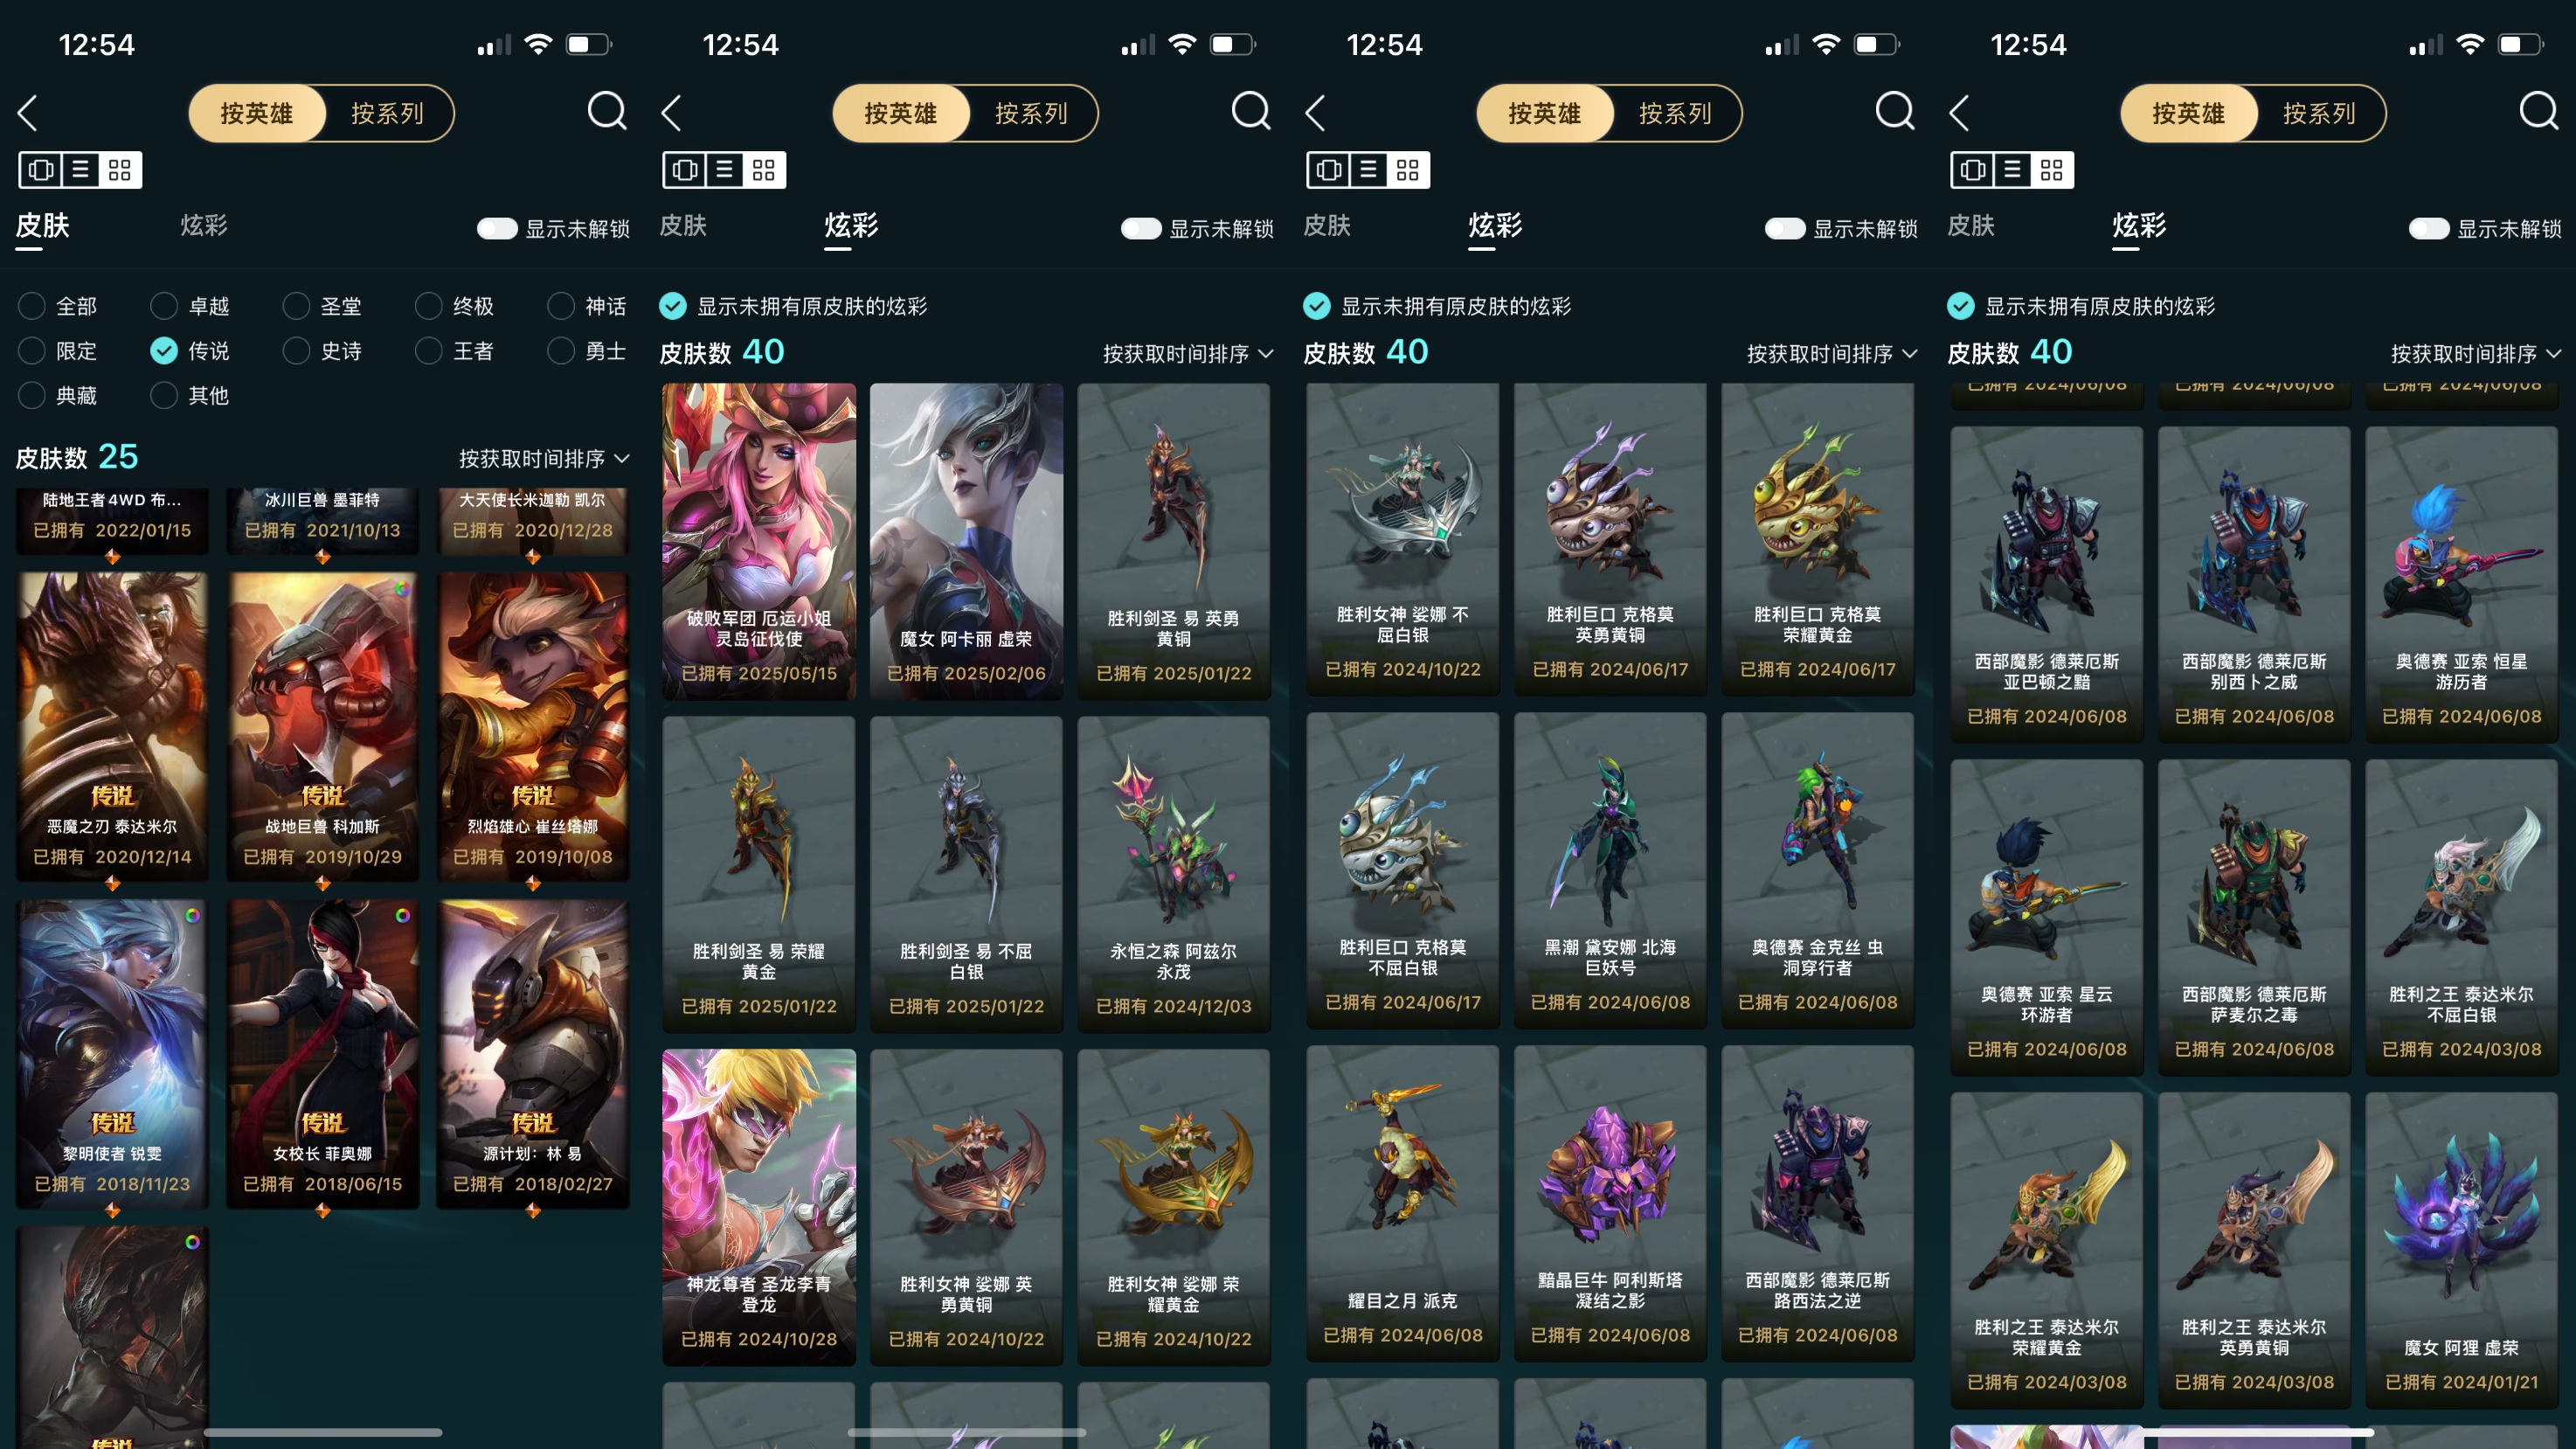The image size is (2576, 1449).
Task: Switch to list view on 皮肤数 25 screen
Action: tap(80, 170)
